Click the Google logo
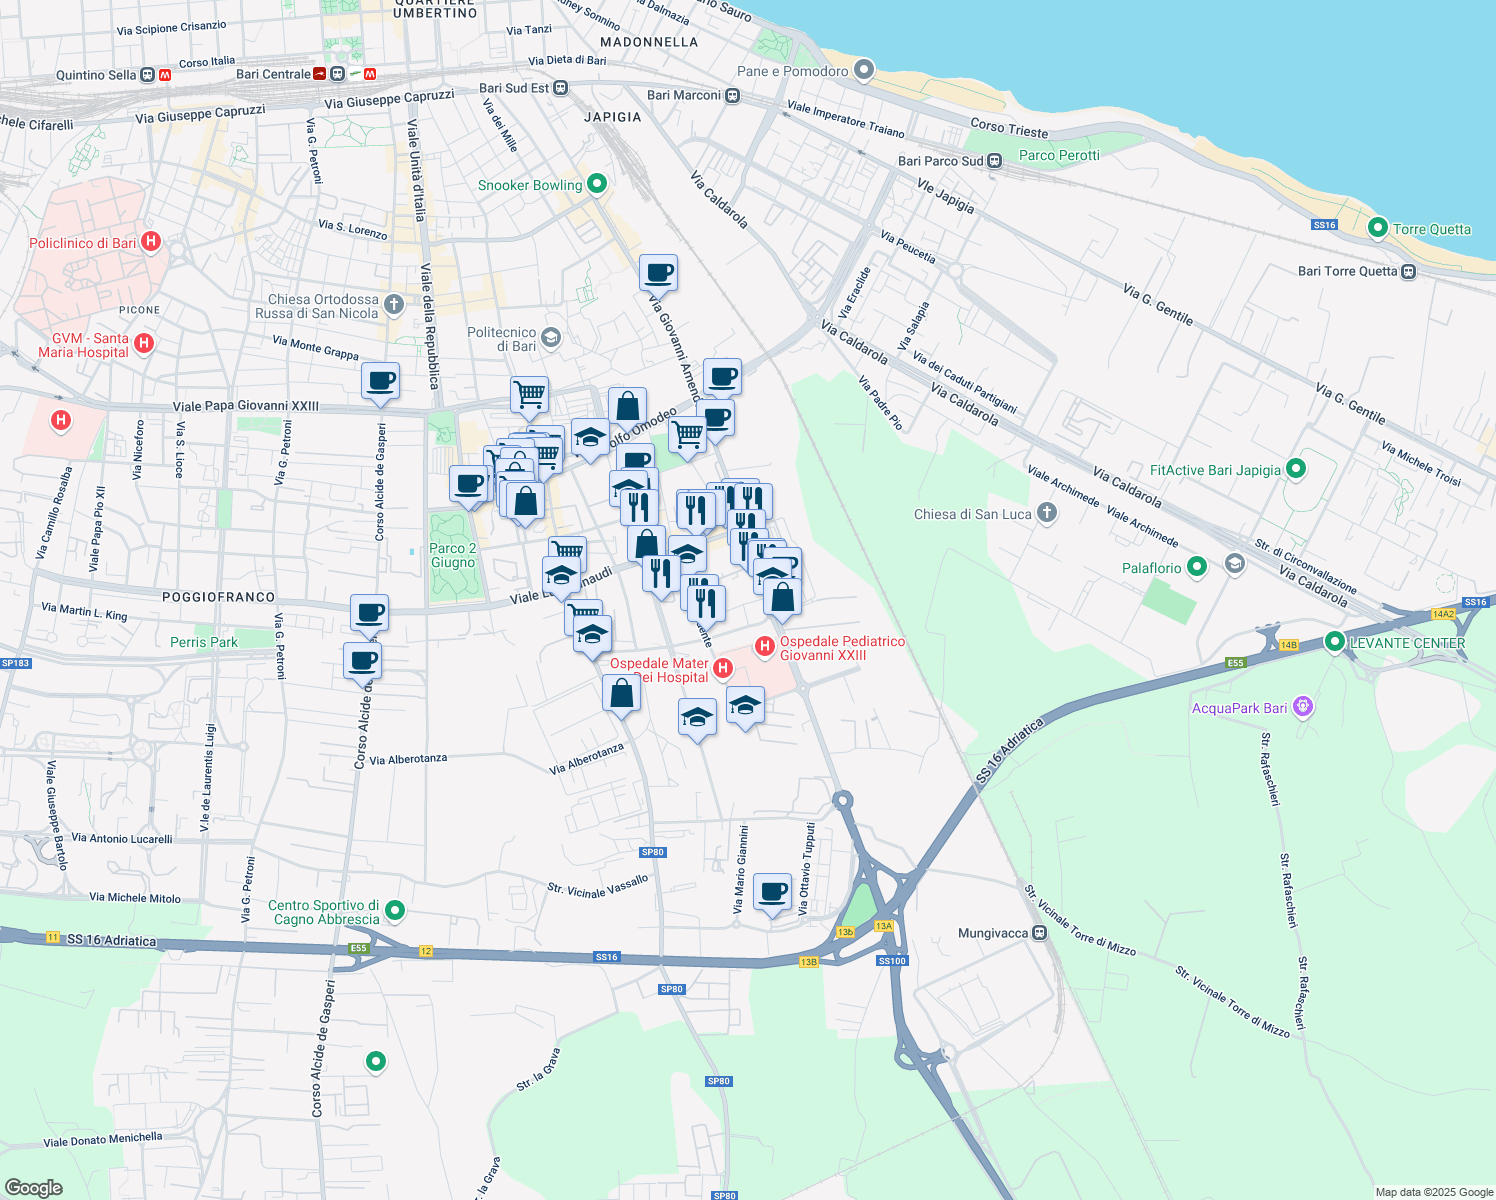Screen dimensions: 1496x1200 (33, 1187)
